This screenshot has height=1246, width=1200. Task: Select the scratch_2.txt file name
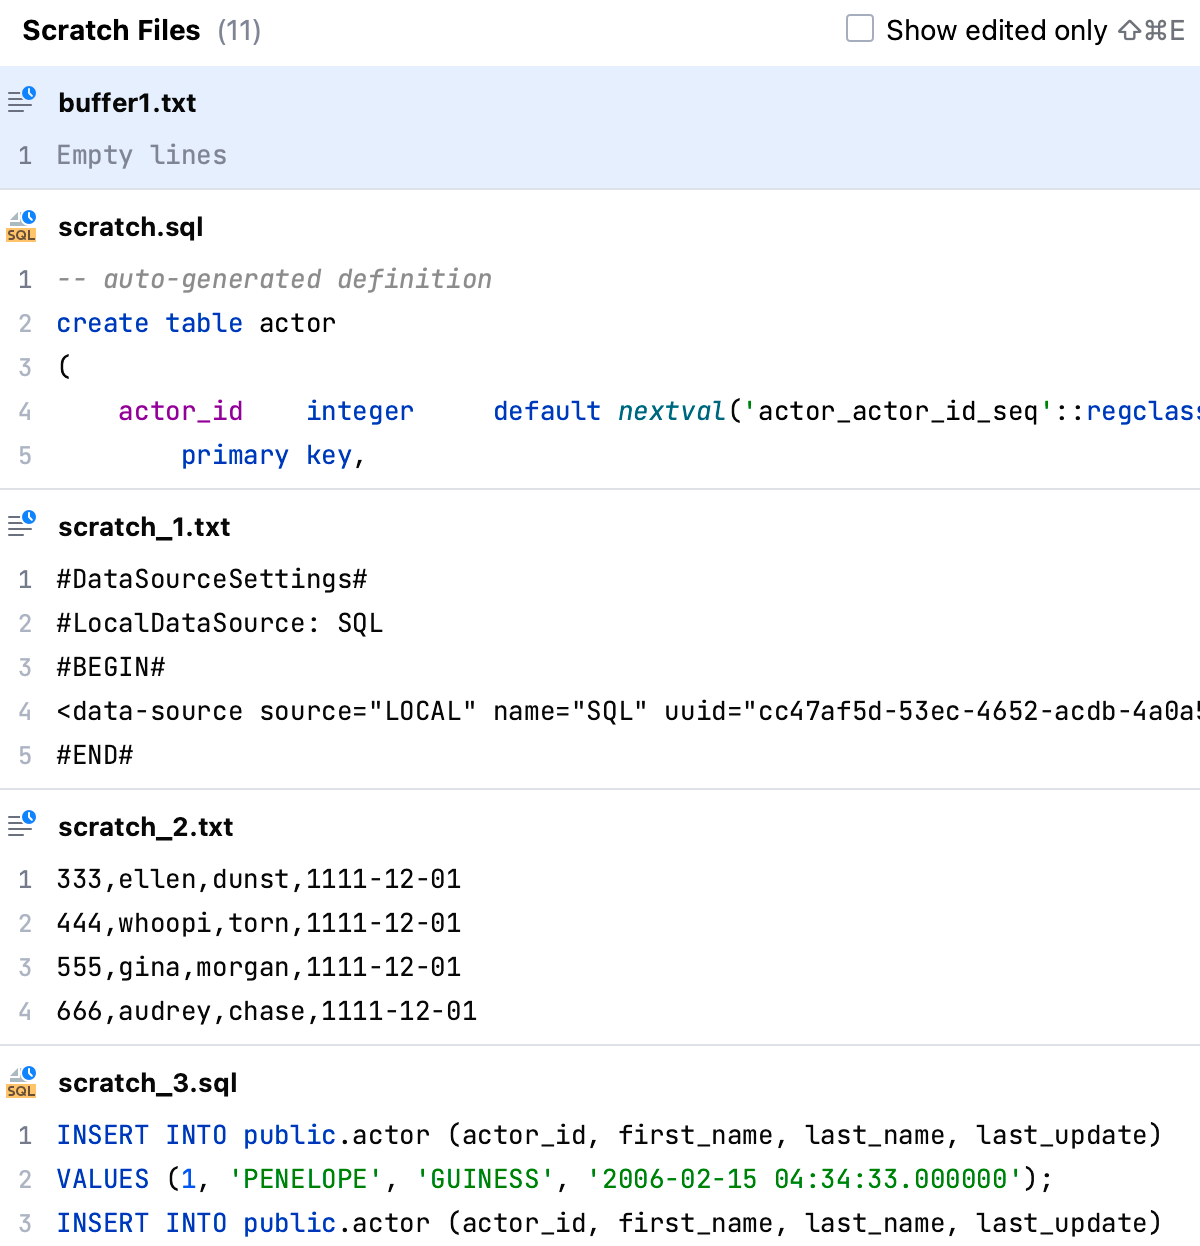145,827
